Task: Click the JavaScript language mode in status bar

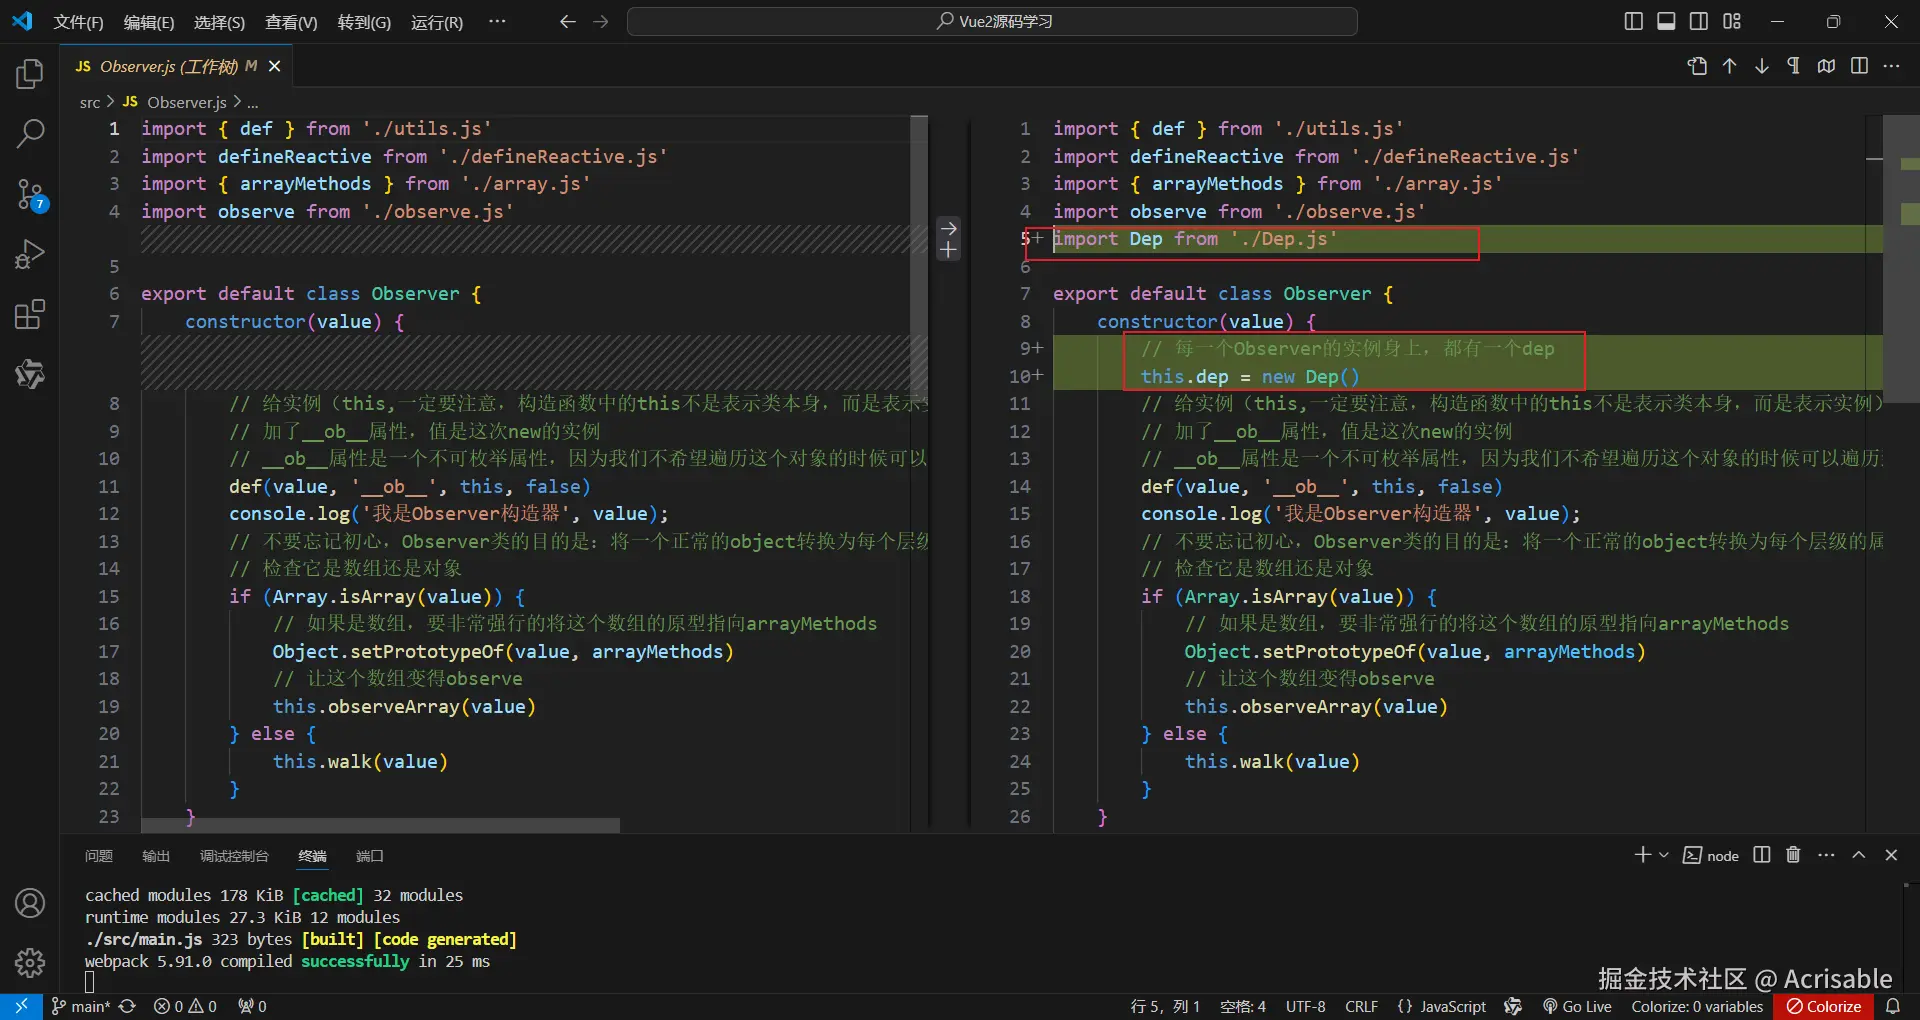Action: click(1441, 1006)
